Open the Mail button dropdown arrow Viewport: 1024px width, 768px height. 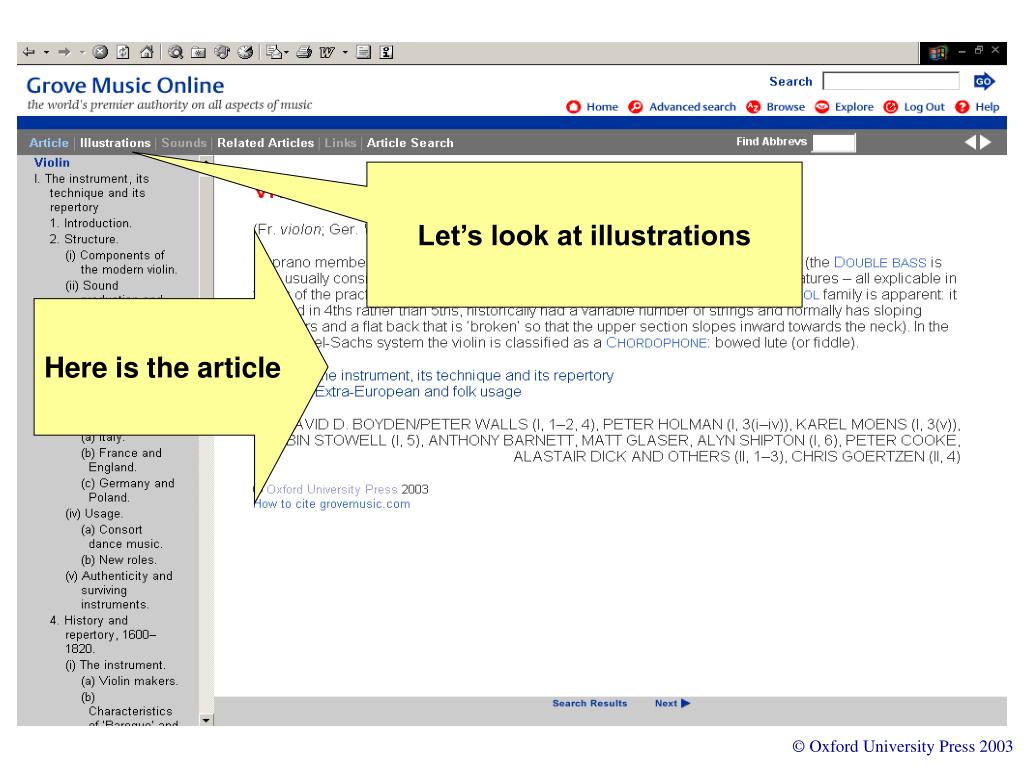pos(286,52)
